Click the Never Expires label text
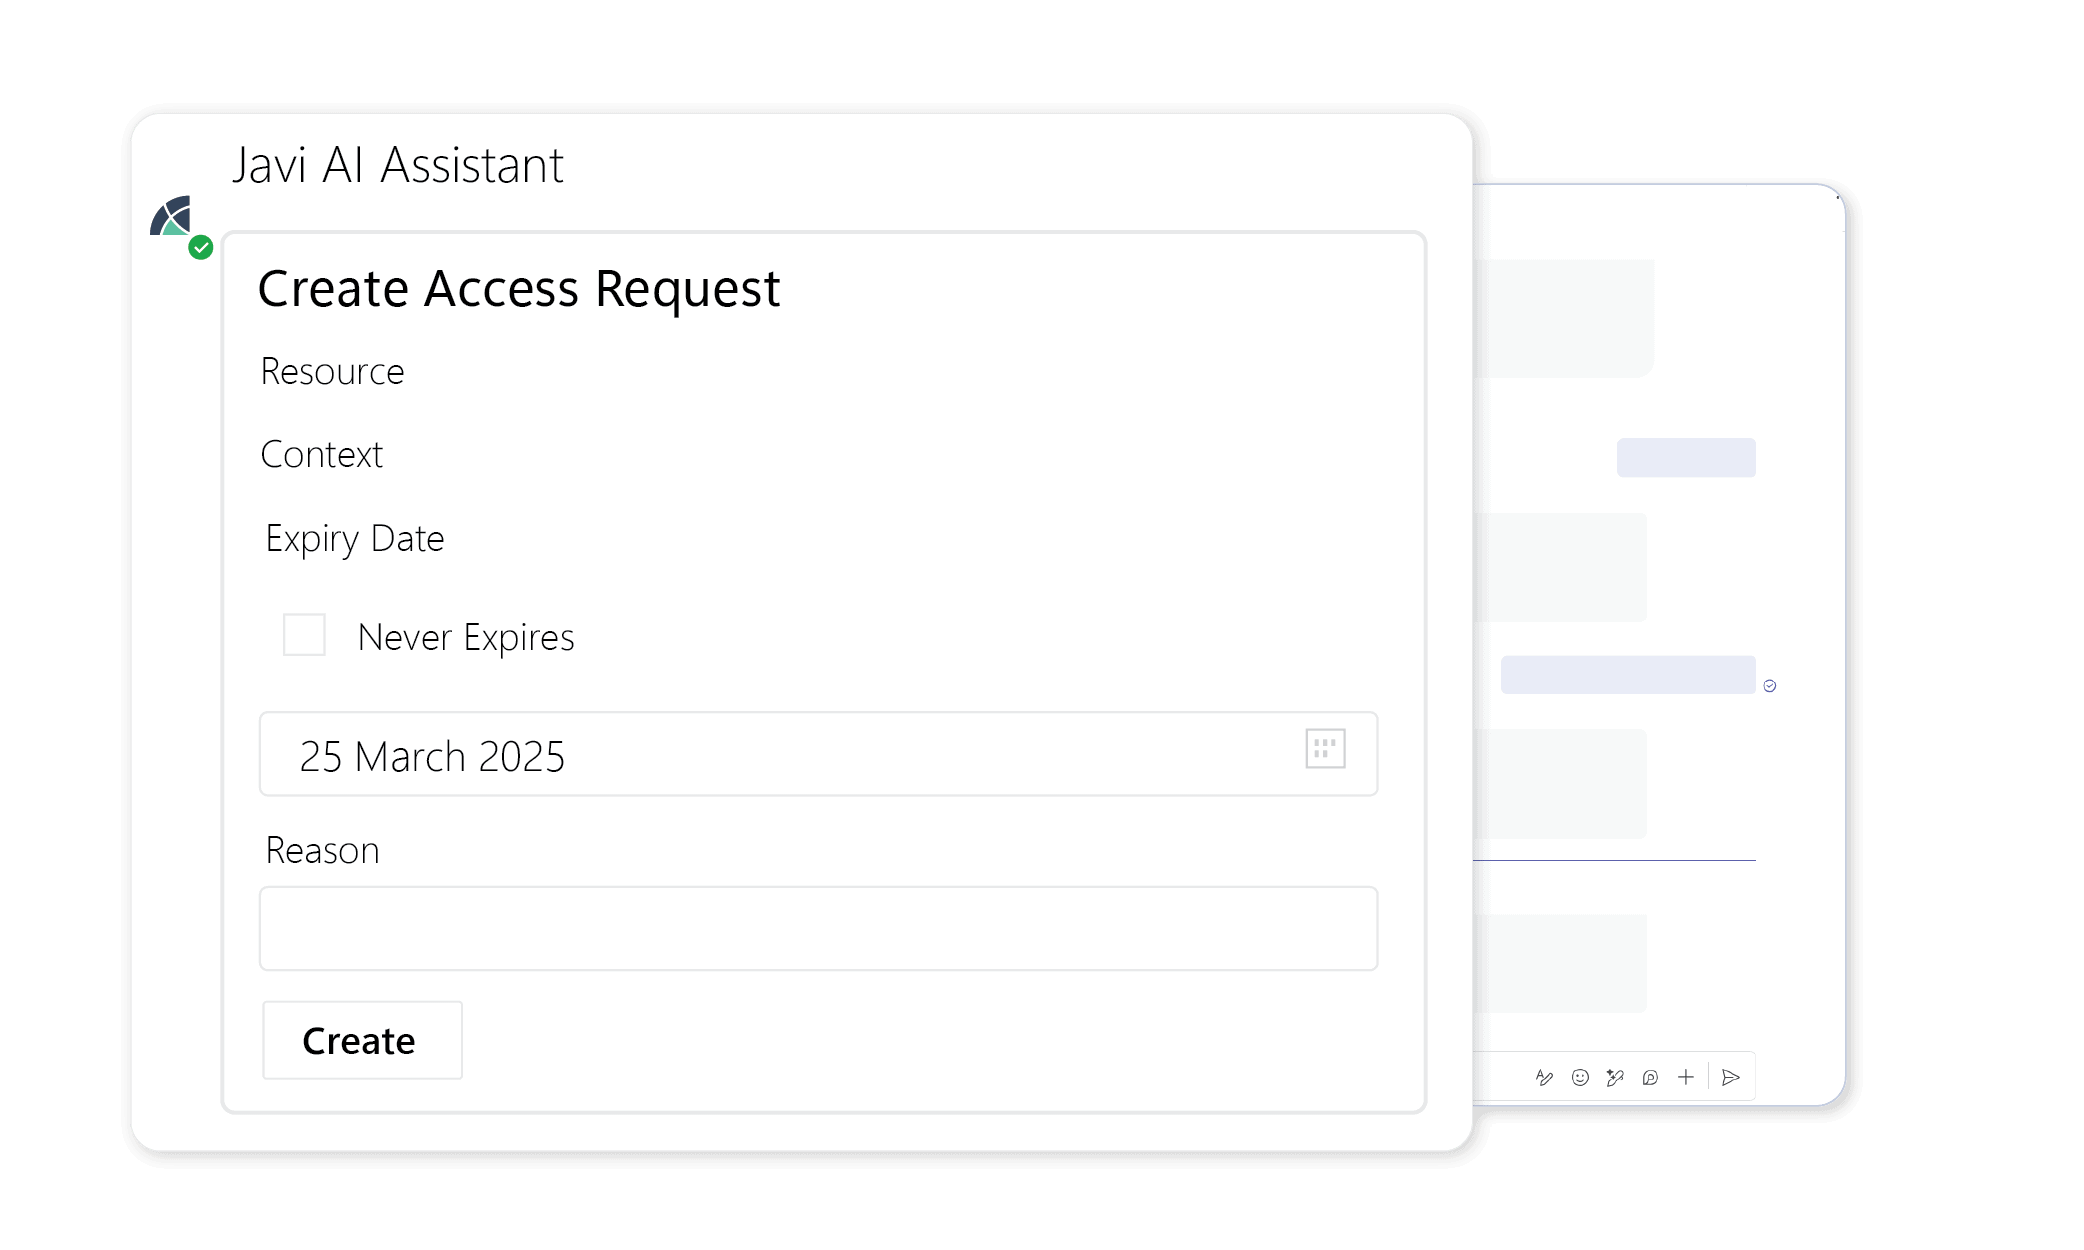Image resolution: width=2084 pixels, height=1250 pixels. coord(466,638)
